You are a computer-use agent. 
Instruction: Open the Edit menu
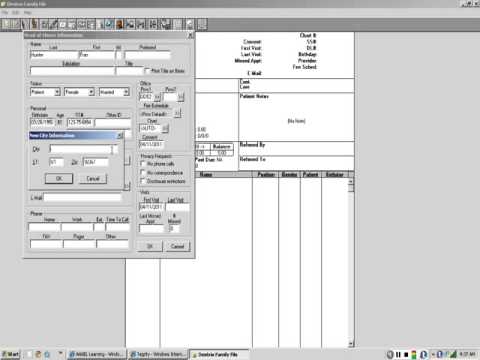tap(15, 13)
